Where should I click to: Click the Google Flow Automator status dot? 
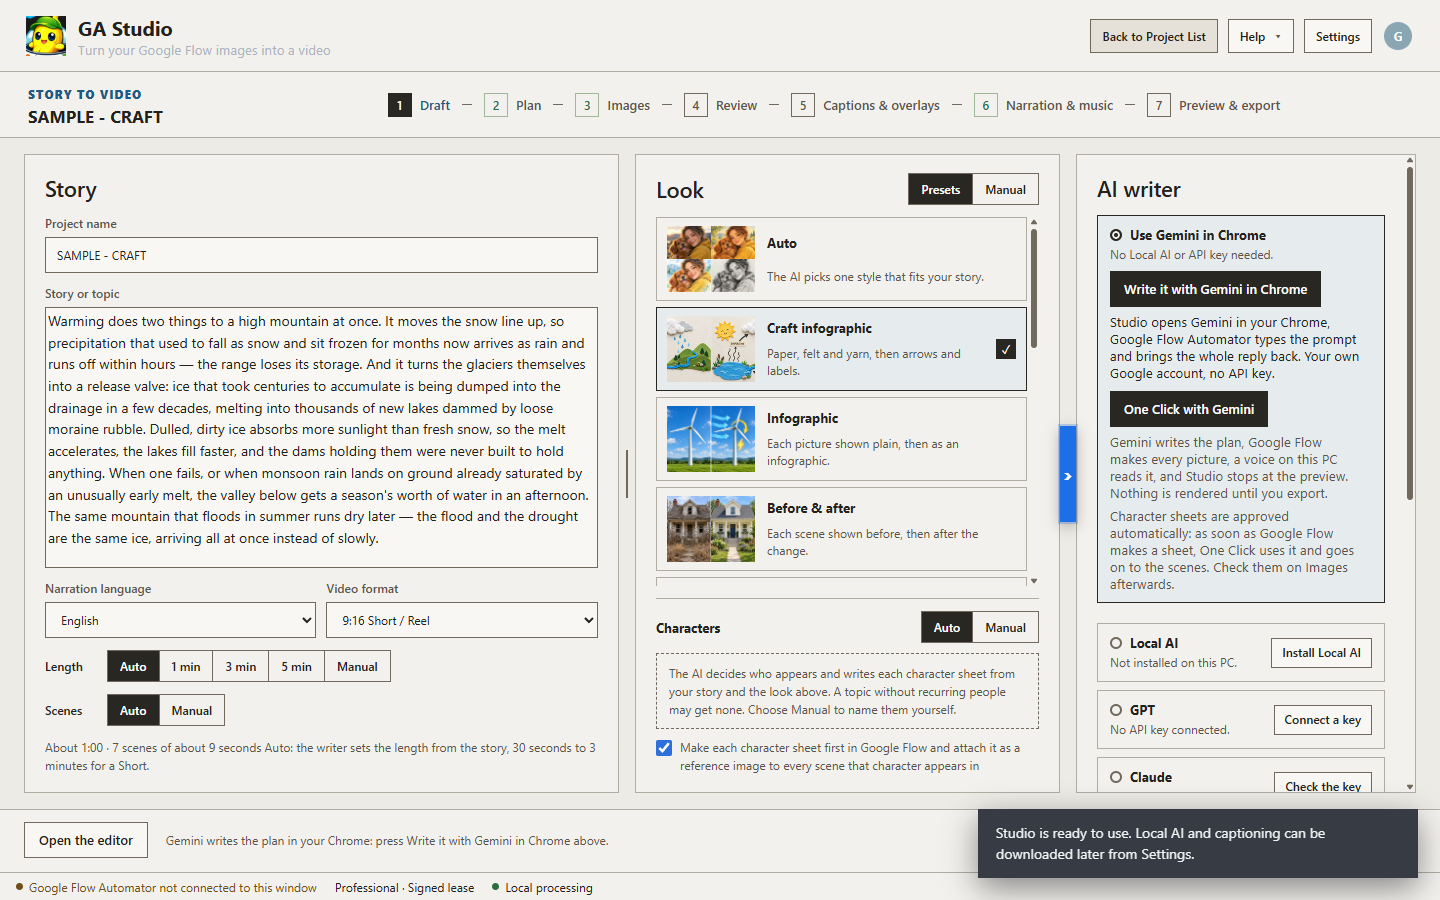19,887
